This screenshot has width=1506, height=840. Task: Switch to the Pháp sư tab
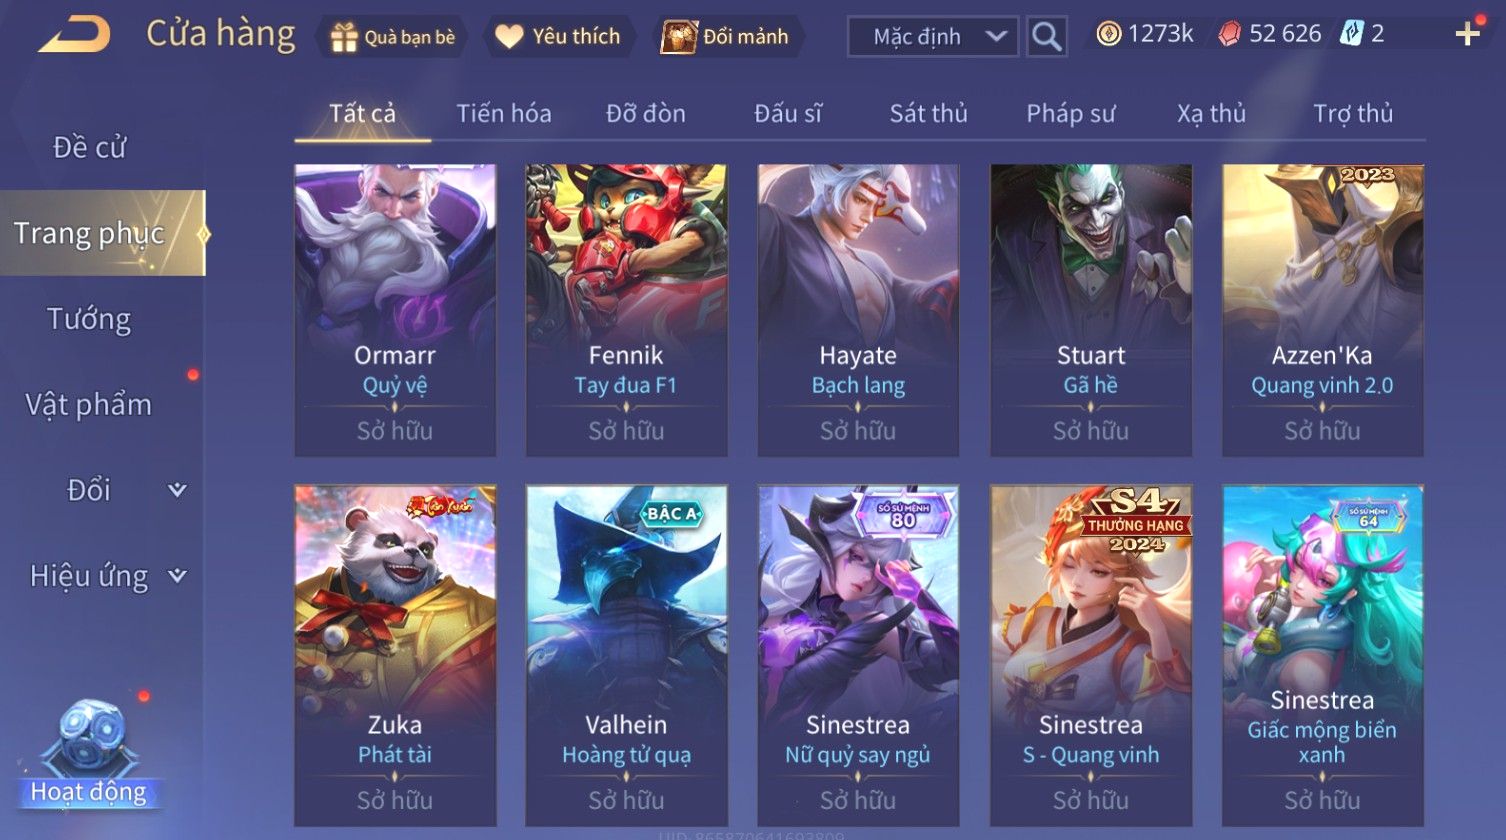click(1070, 114)
